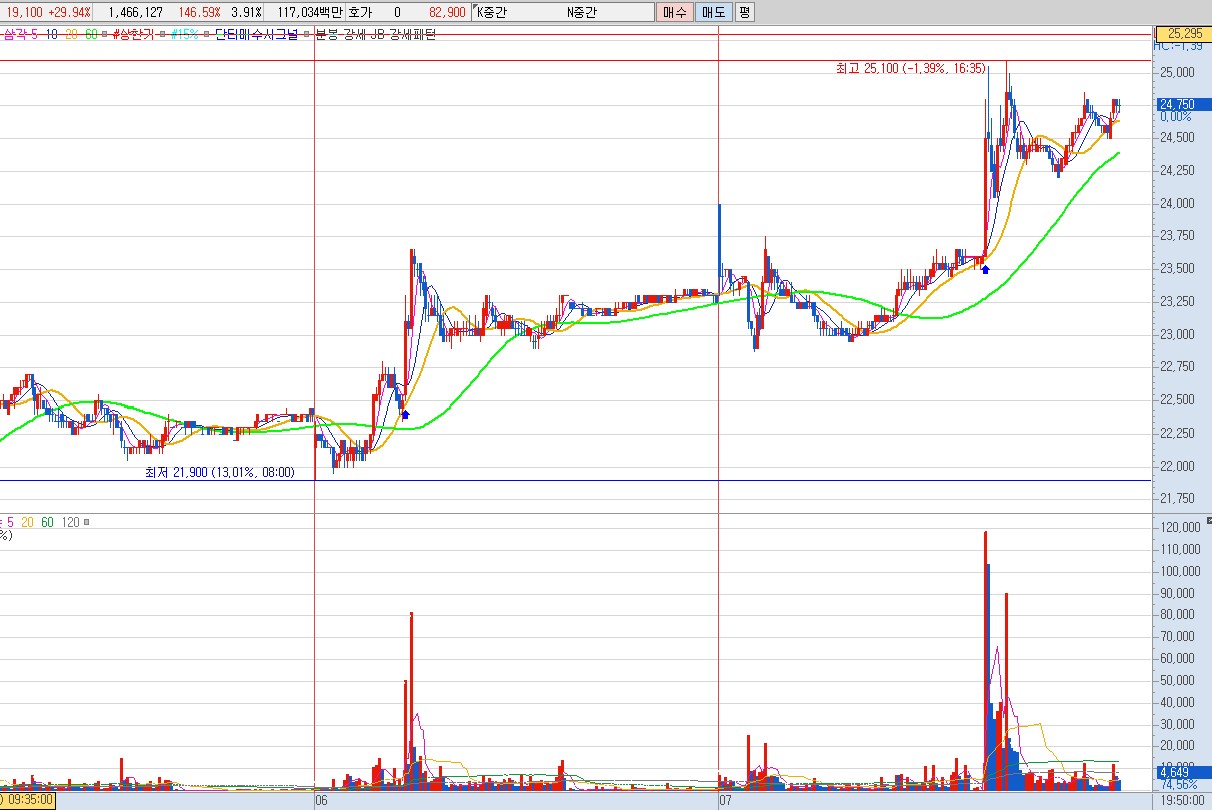1212x810 pixels.
Task: Click the 23,000 price axis label
Action: tap(1176, 335)
